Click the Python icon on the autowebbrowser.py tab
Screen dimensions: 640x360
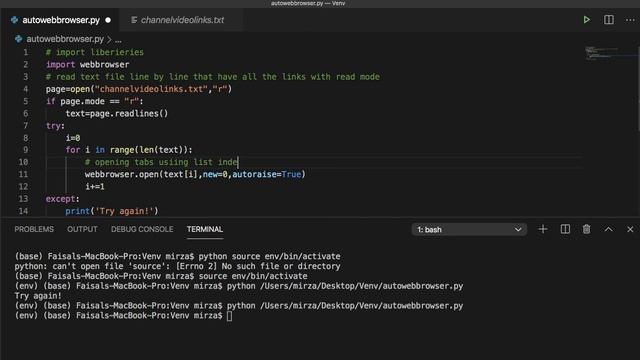(x=14, y=20)
